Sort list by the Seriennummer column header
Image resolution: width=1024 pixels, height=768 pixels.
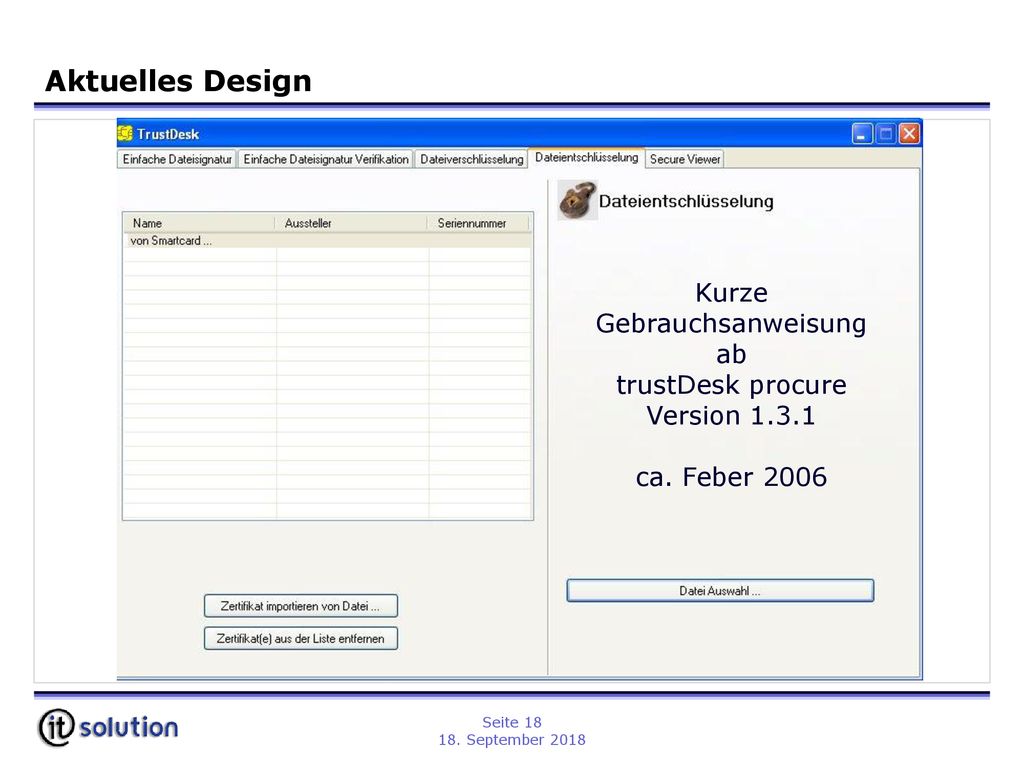[x=479, y=223]
